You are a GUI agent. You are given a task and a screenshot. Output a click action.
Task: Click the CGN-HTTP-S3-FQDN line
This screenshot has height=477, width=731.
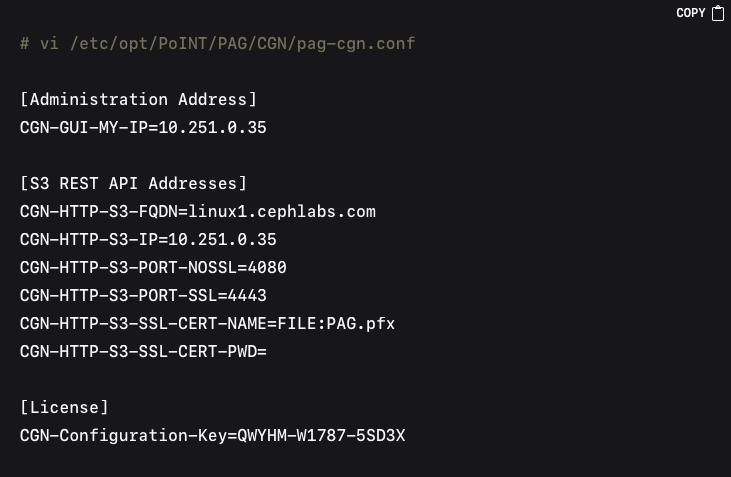point(198,211)
